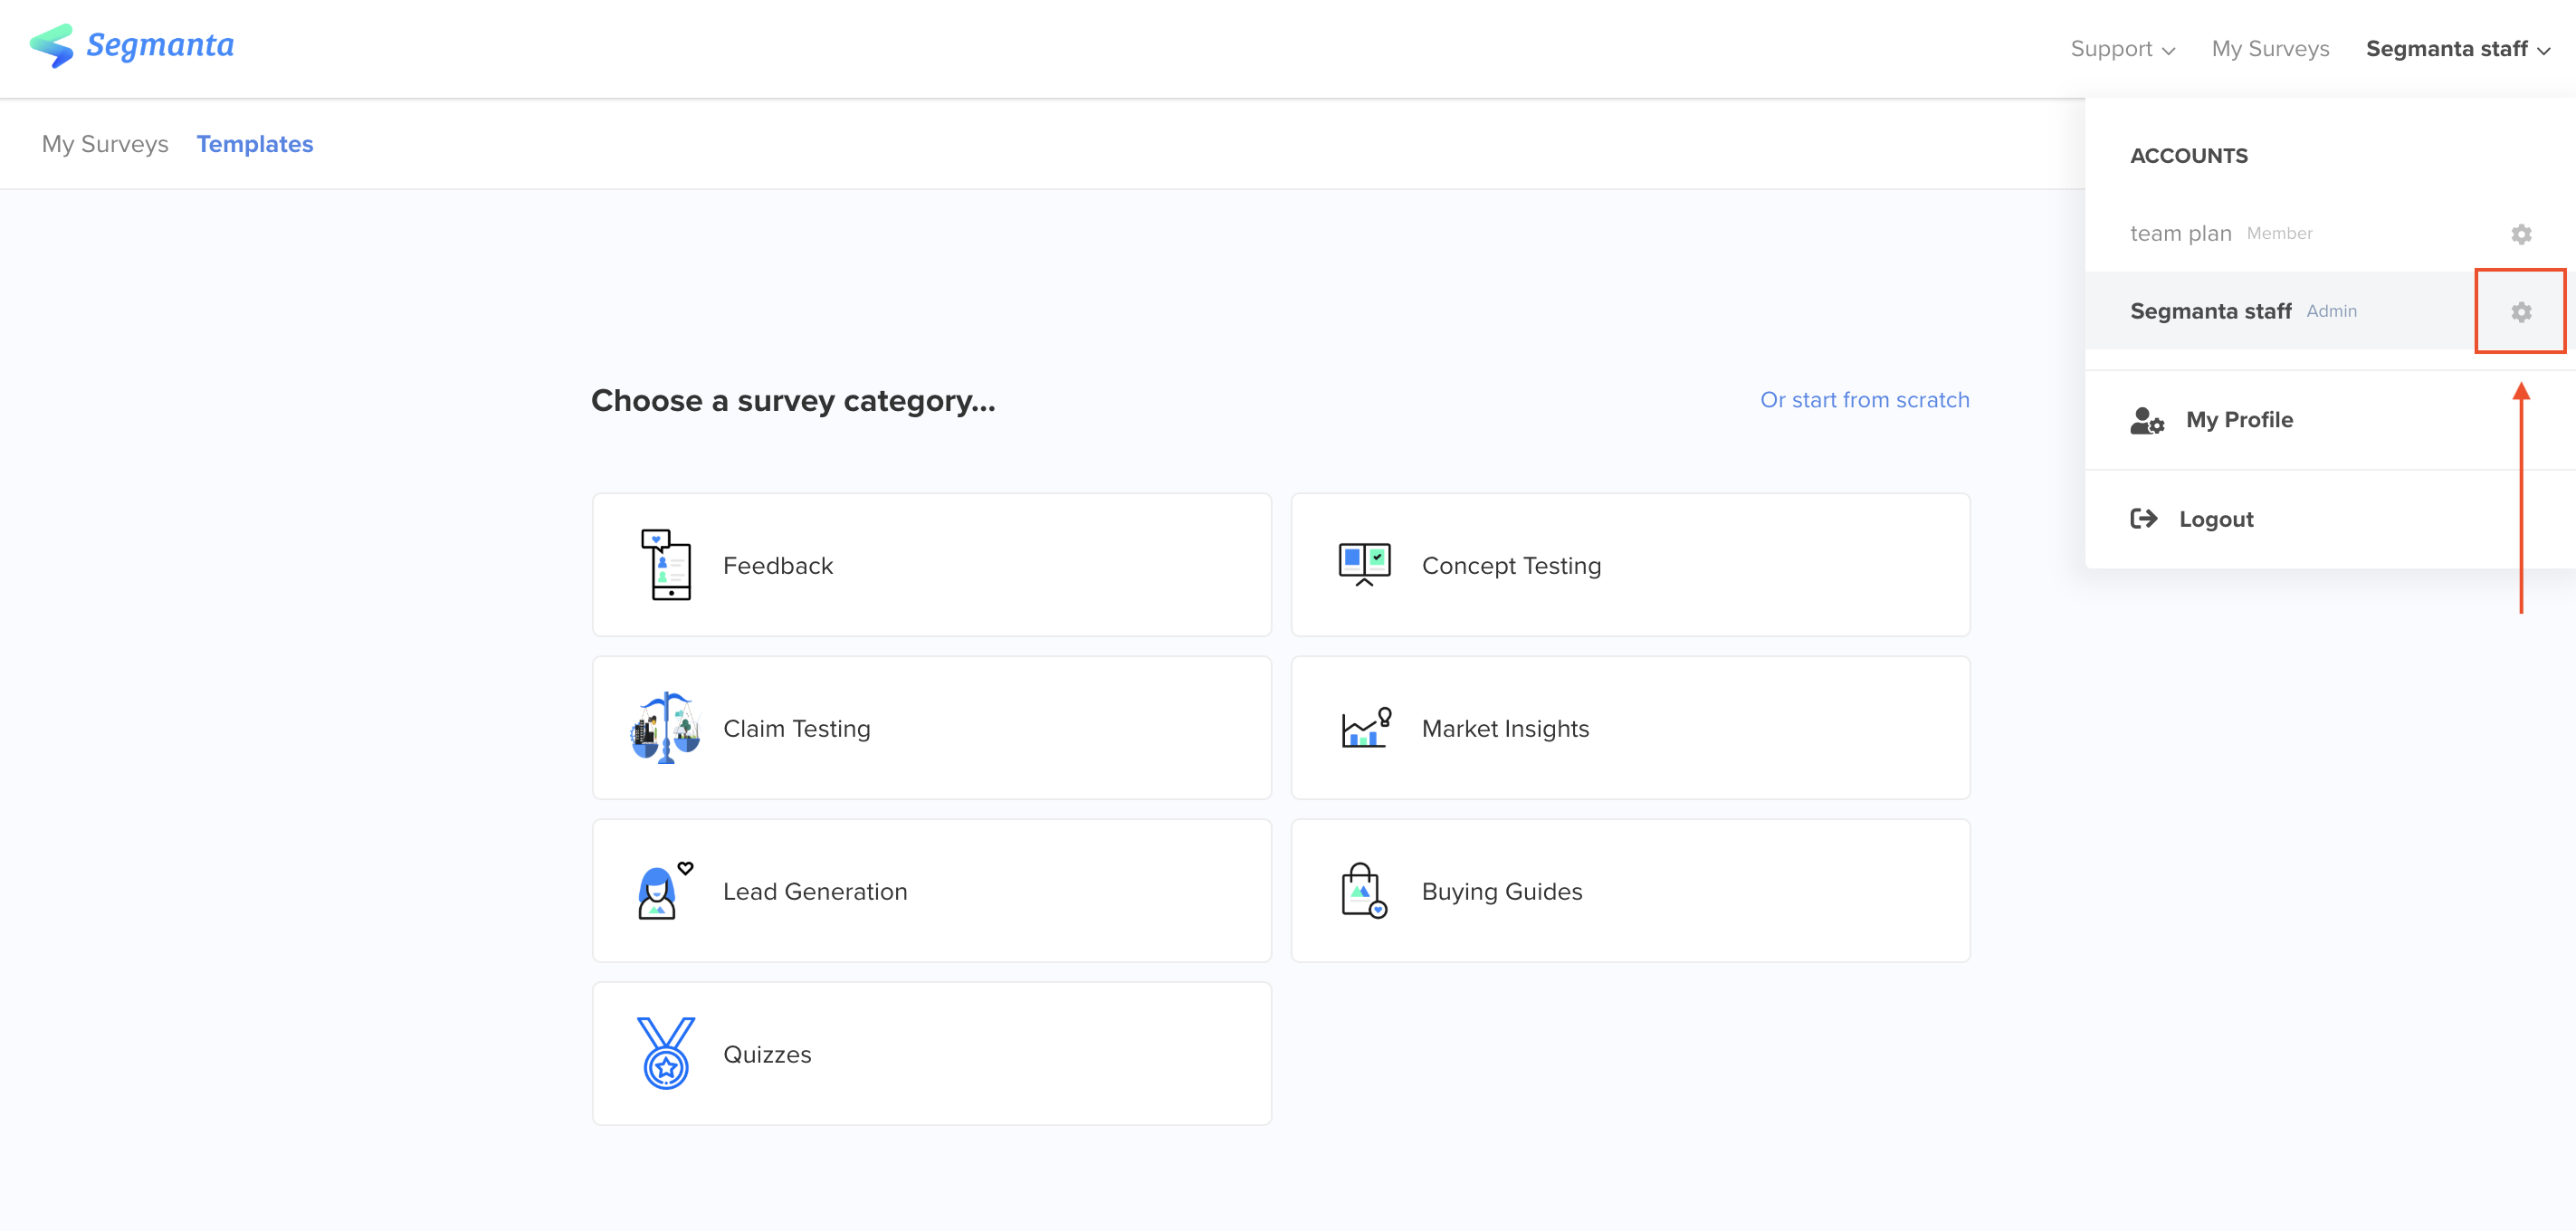Click the Buying Guides shopping bag icon
The image size is (2576, 1231).
[x=1365, y=891]
